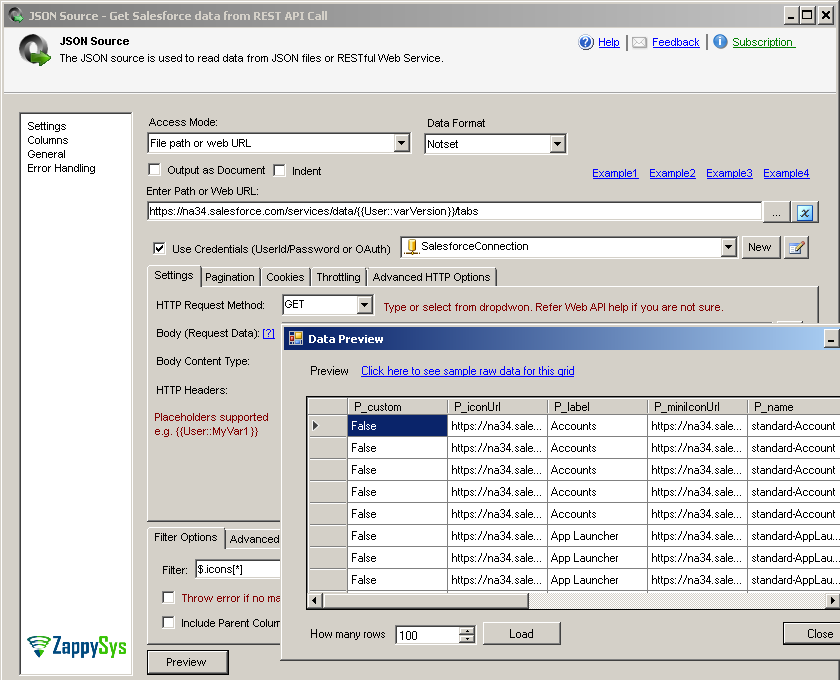Check the Include Parent Columns checkbox
The width and height of the screenshot is (840, 680).
(x=168, y=622)
